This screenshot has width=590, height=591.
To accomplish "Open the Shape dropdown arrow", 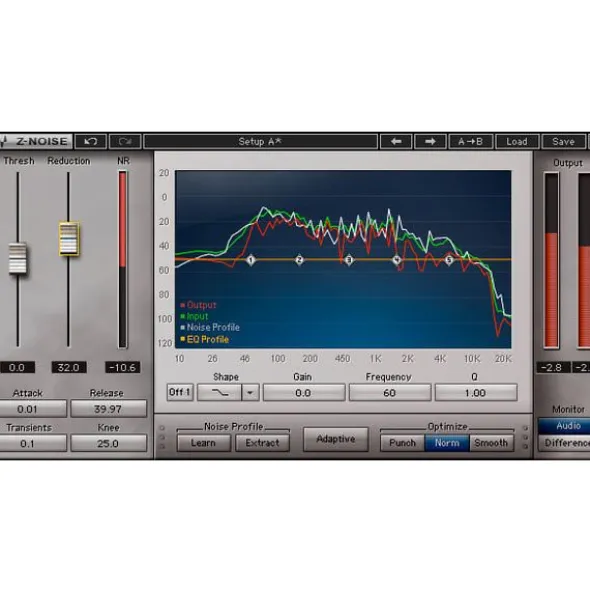I will 250,393.
